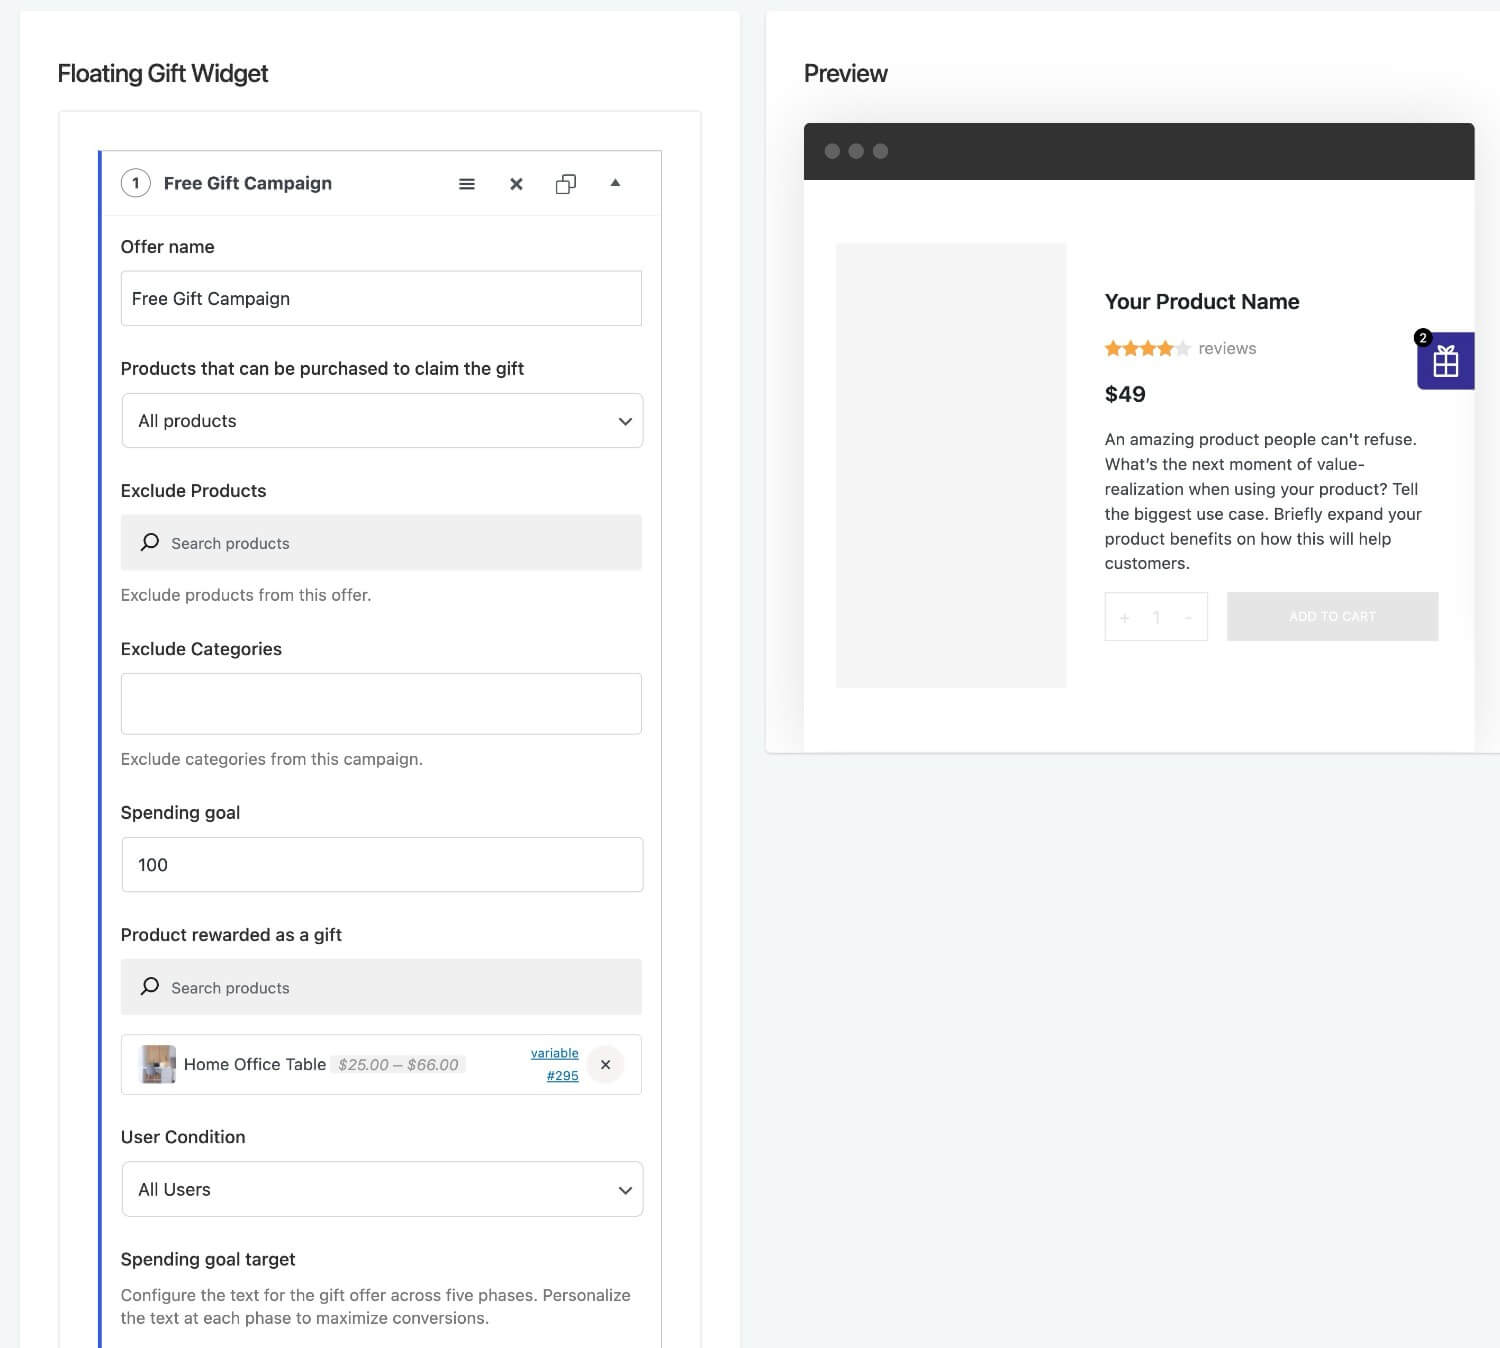This screenshot has height=1348, width=1500.
Task: Click the Free Gift Campaign panel title
Action: click(248, 183)
